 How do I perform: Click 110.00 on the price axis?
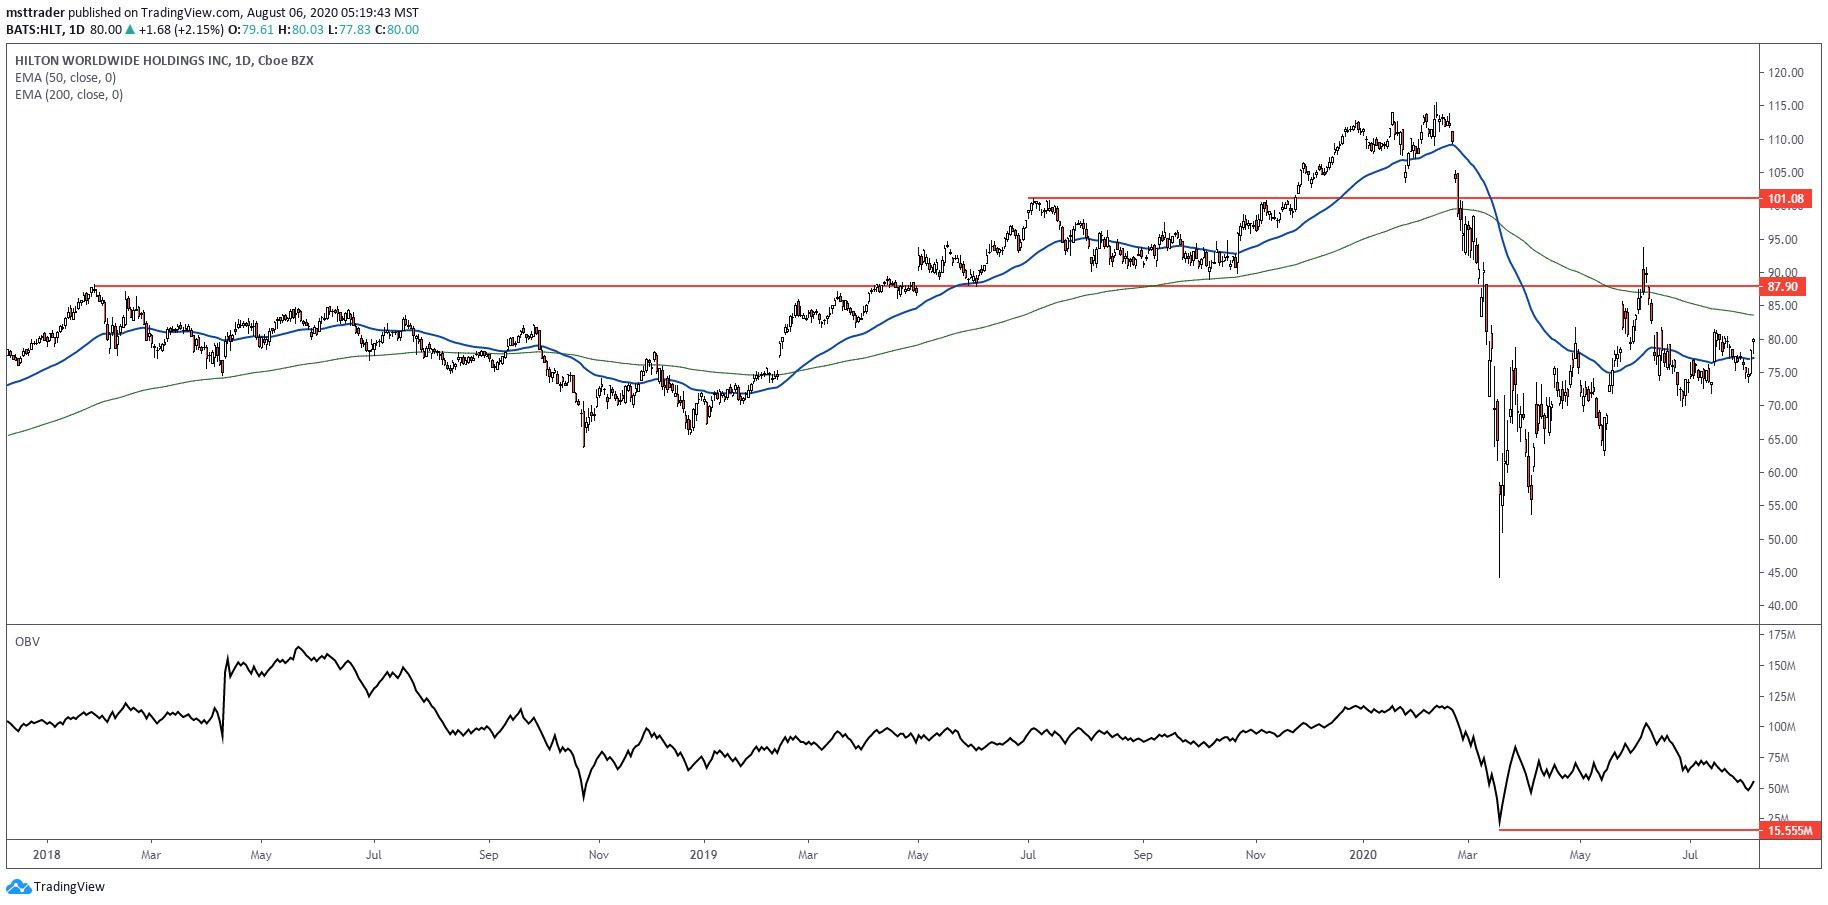(1786, 140)
